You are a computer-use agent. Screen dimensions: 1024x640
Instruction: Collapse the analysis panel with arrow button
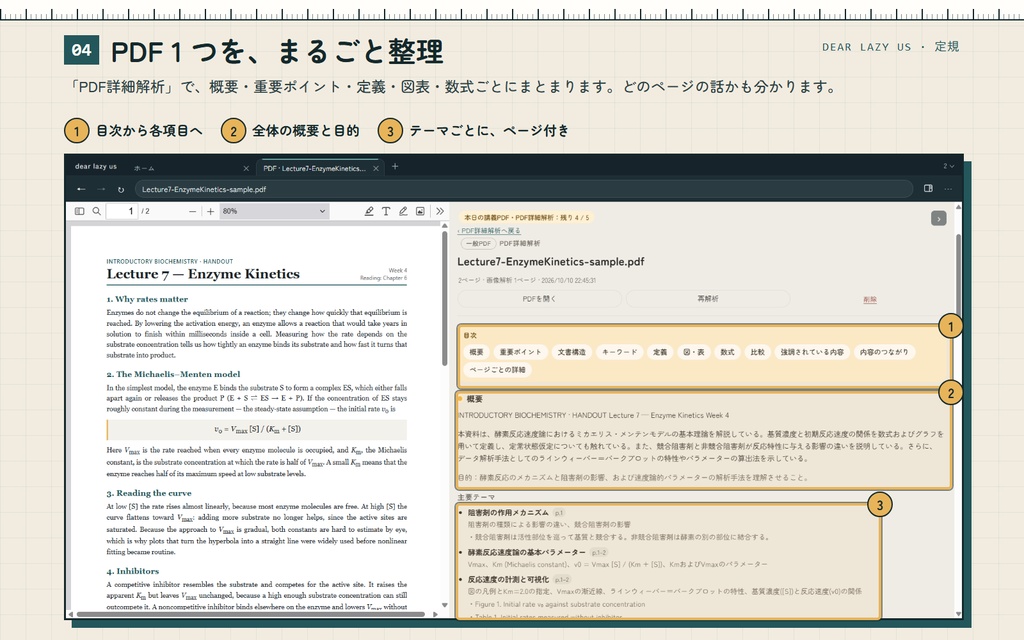(938, 219)
